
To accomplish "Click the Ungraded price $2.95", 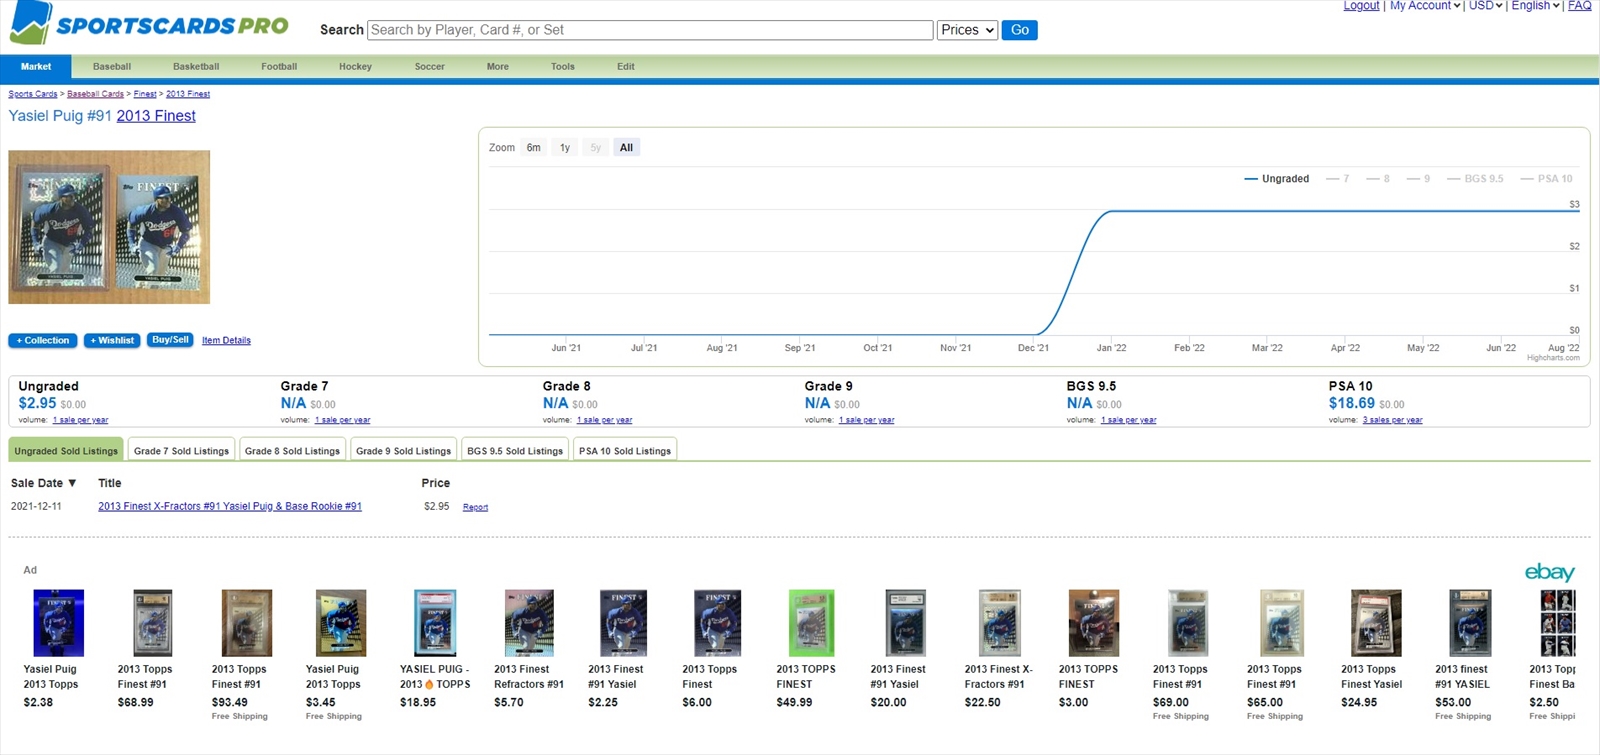I will [37, 403].
